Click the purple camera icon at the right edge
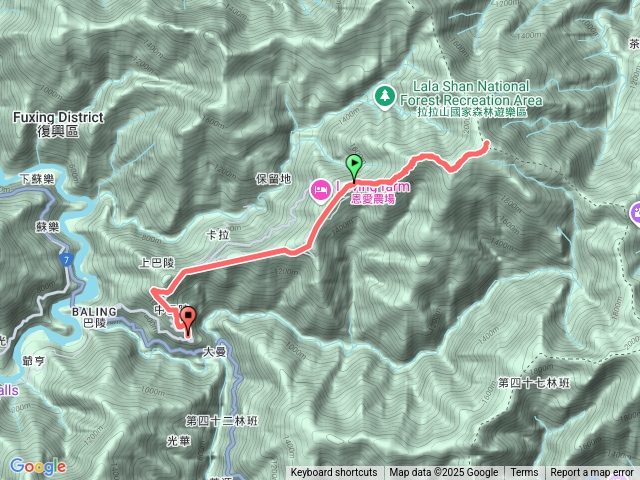Image resolution: width=640 pixels, height=480 pixels. click(x=636, y=215)
